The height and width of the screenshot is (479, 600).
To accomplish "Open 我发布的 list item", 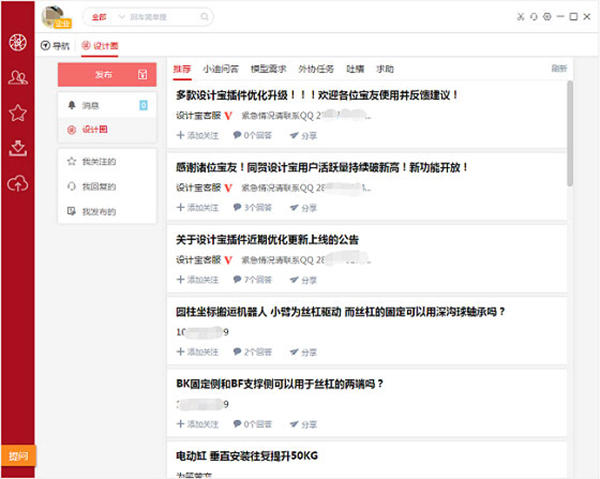I will coord(98,211).
